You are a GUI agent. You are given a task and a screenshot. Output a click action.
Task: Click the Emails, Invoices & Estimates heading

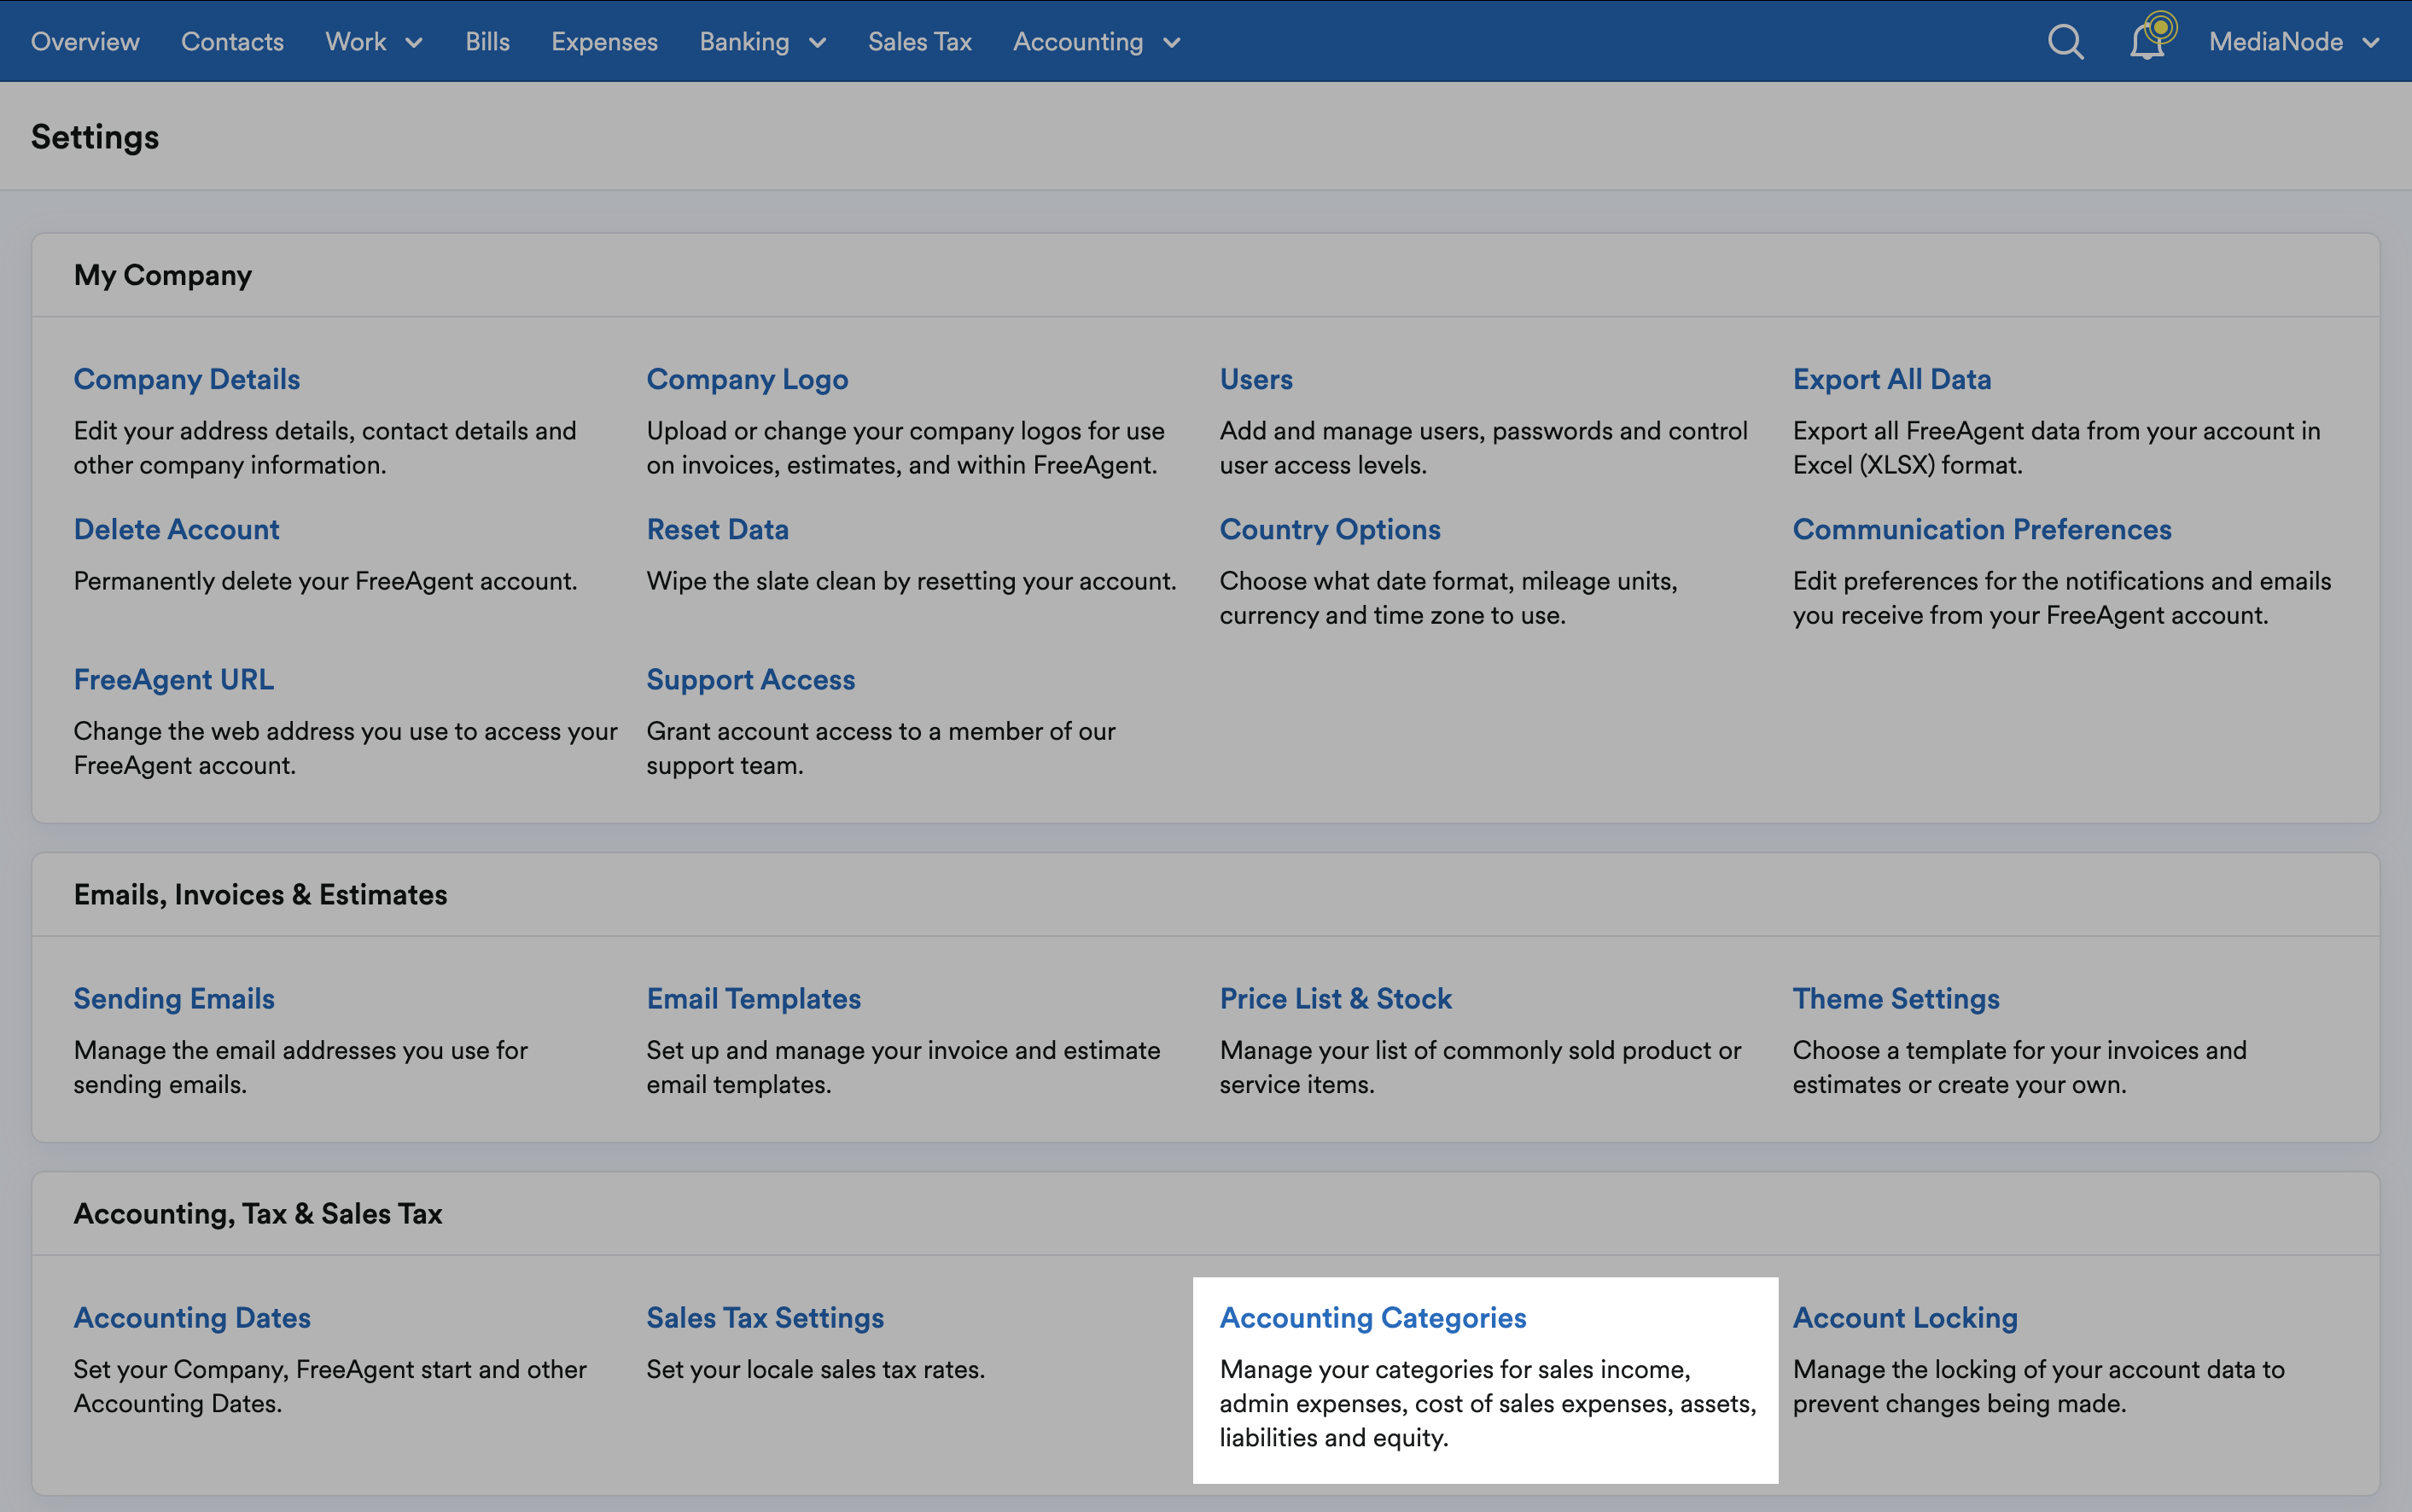[260, 894]
